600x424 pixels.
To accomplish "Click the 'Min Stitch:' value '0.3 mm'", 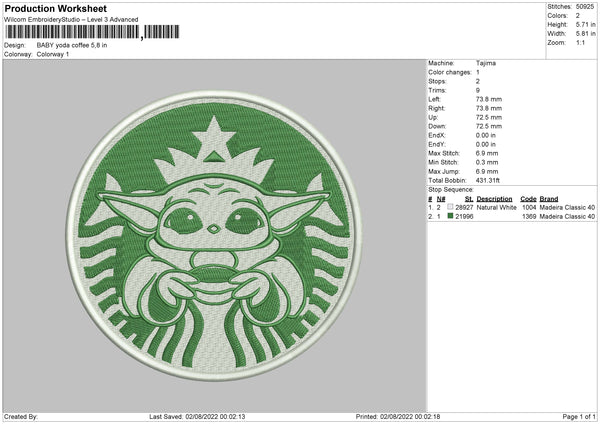I will click(487, 163).
